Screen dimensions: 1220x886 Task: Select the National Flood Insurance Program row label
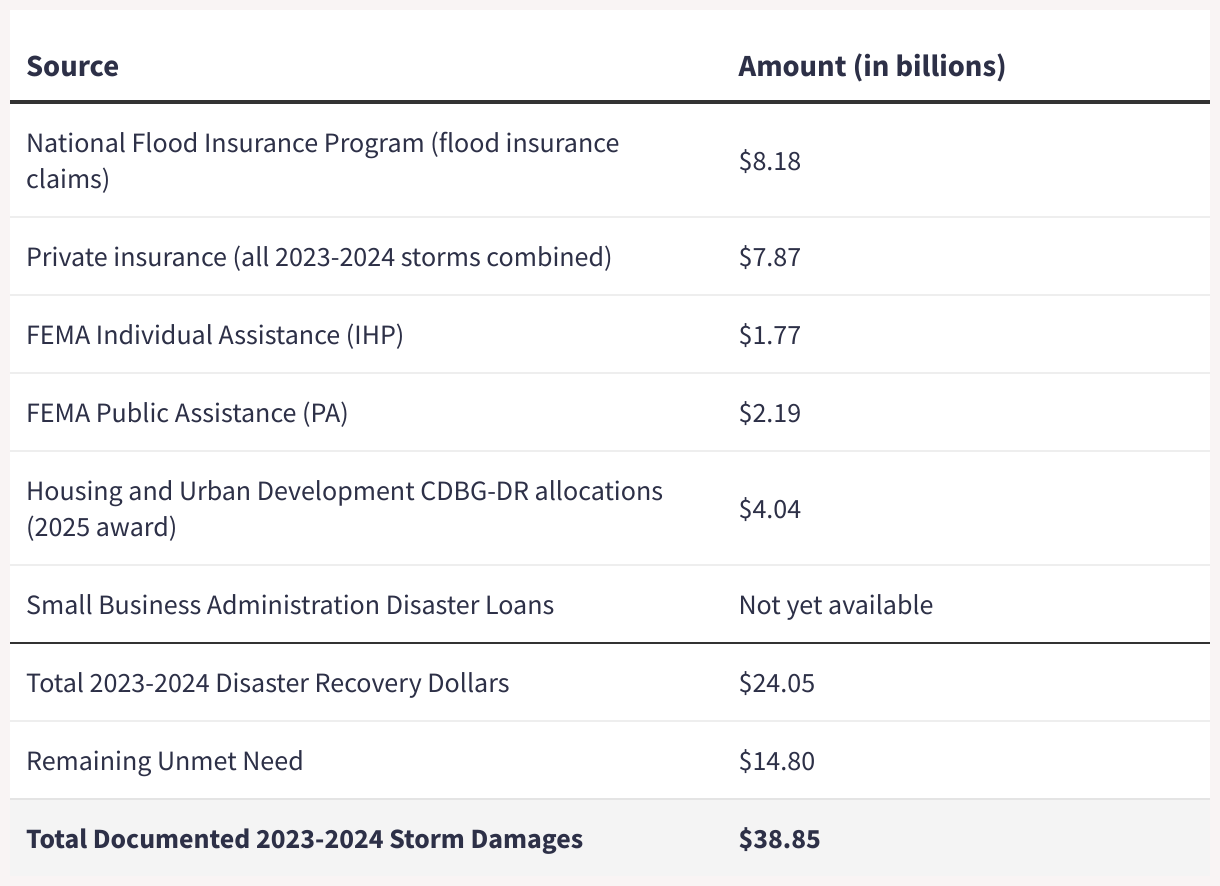(x=322, y=161)
